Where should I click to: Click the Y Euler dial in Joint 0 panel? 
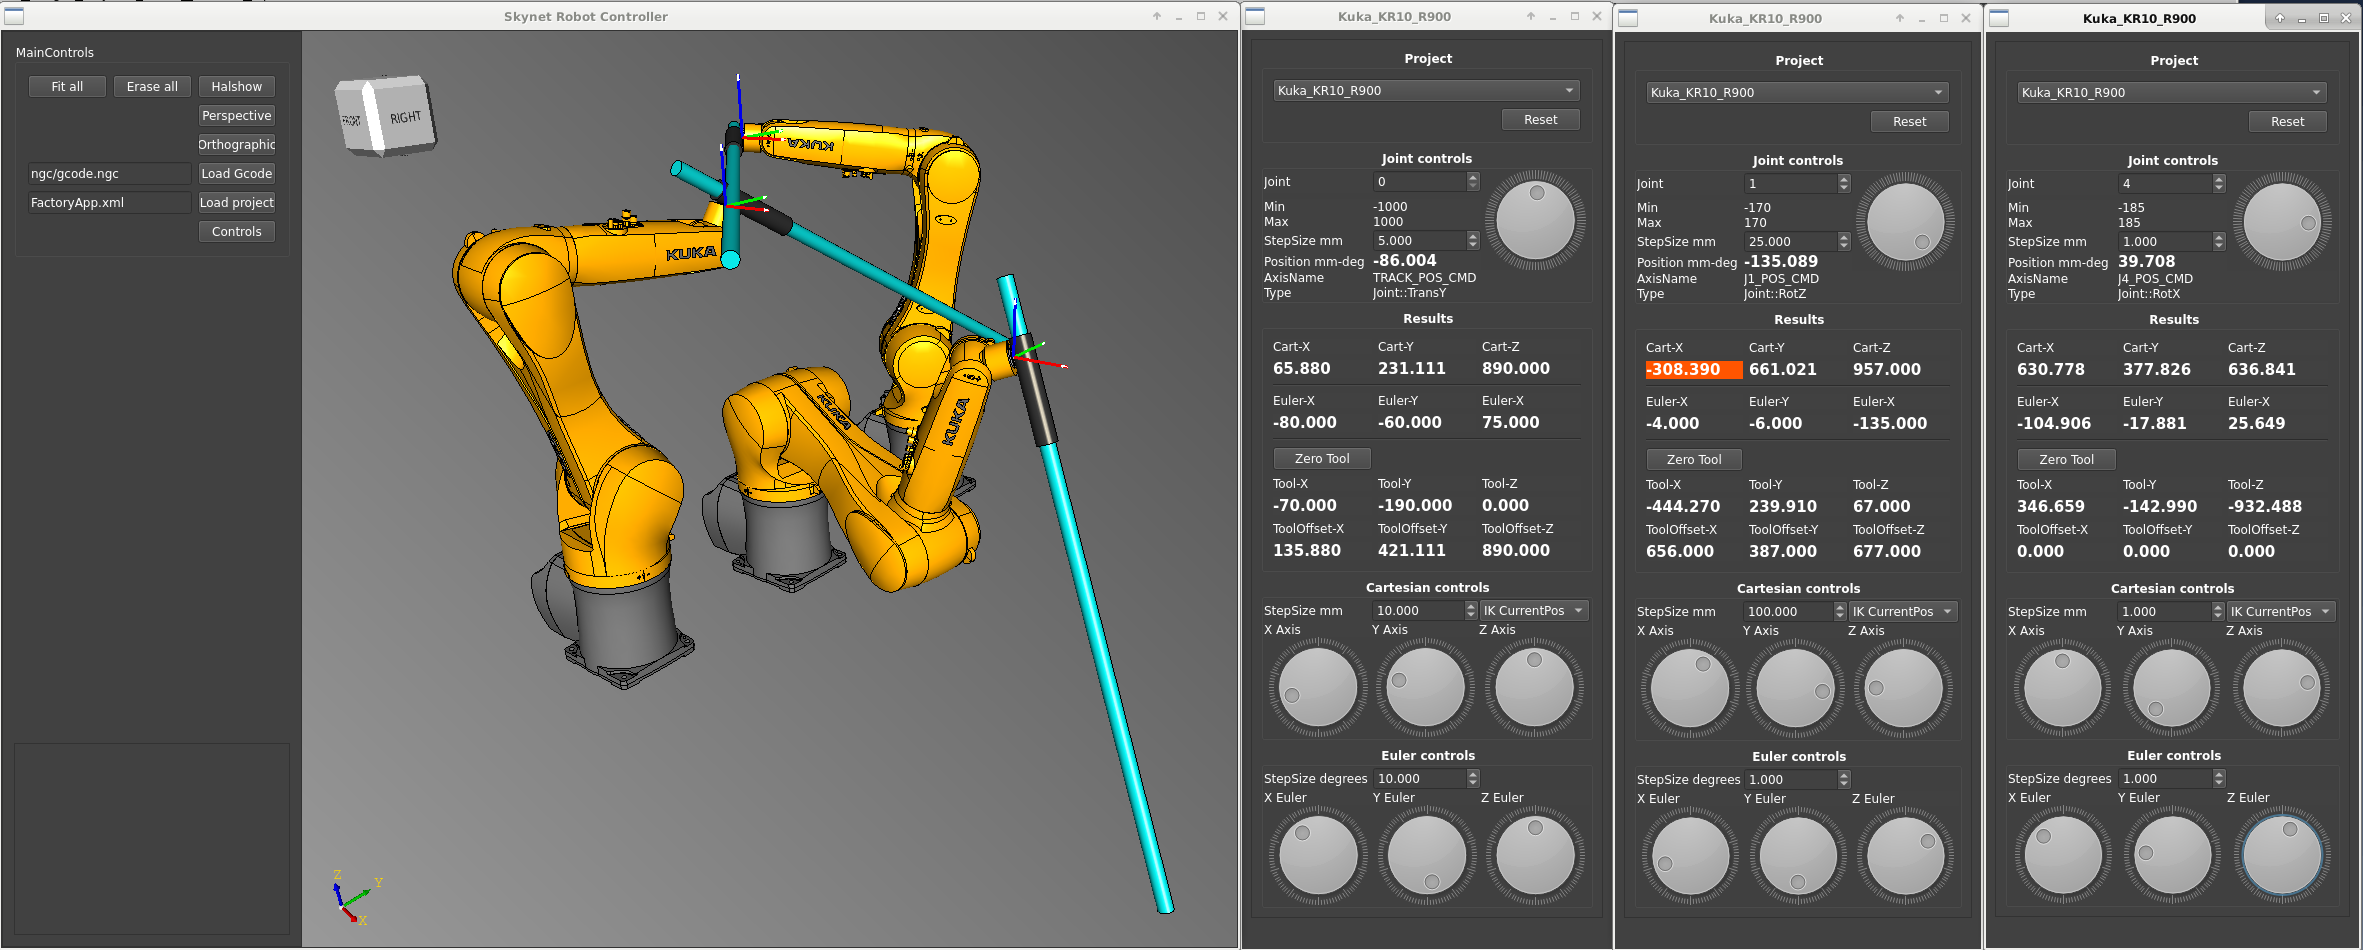point(1426,856)
